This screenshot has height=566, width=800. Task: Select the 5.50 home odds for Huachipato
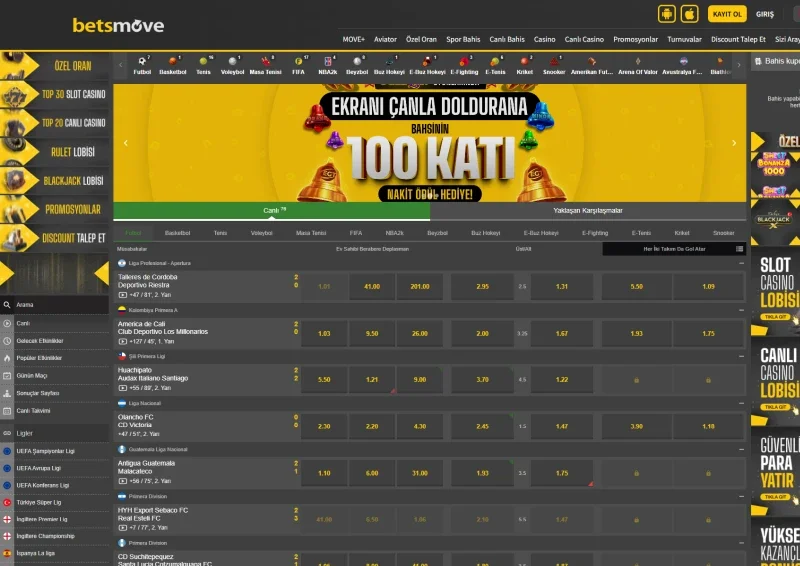324,380
